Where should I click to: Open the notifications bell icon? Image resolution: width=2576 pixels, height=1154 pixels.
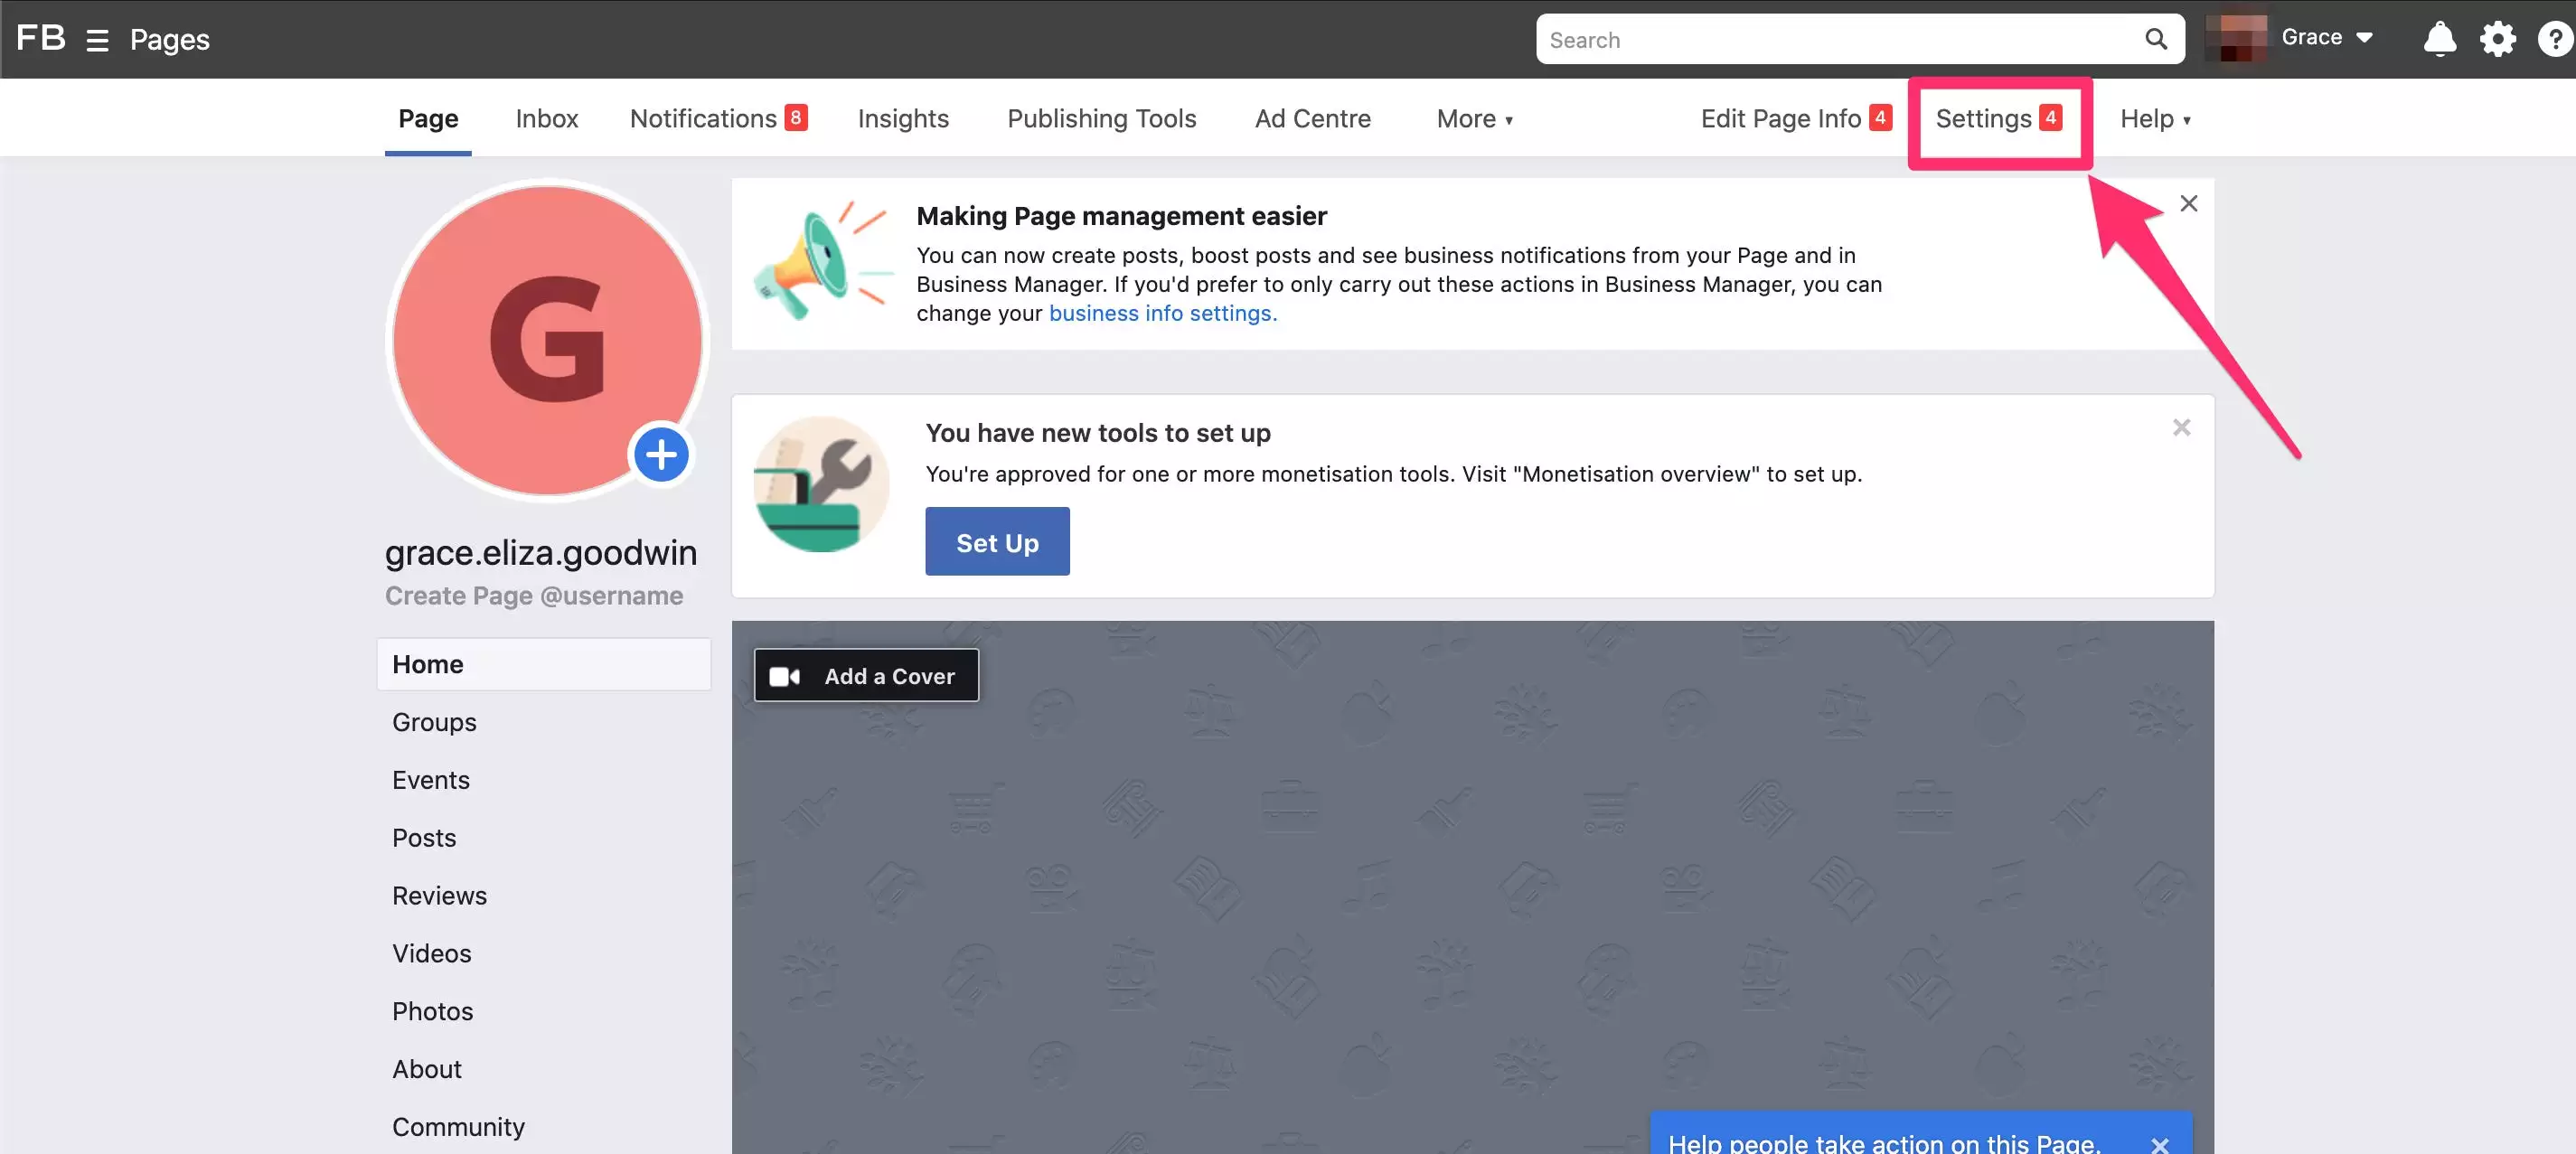click(x=2439, y=39)
